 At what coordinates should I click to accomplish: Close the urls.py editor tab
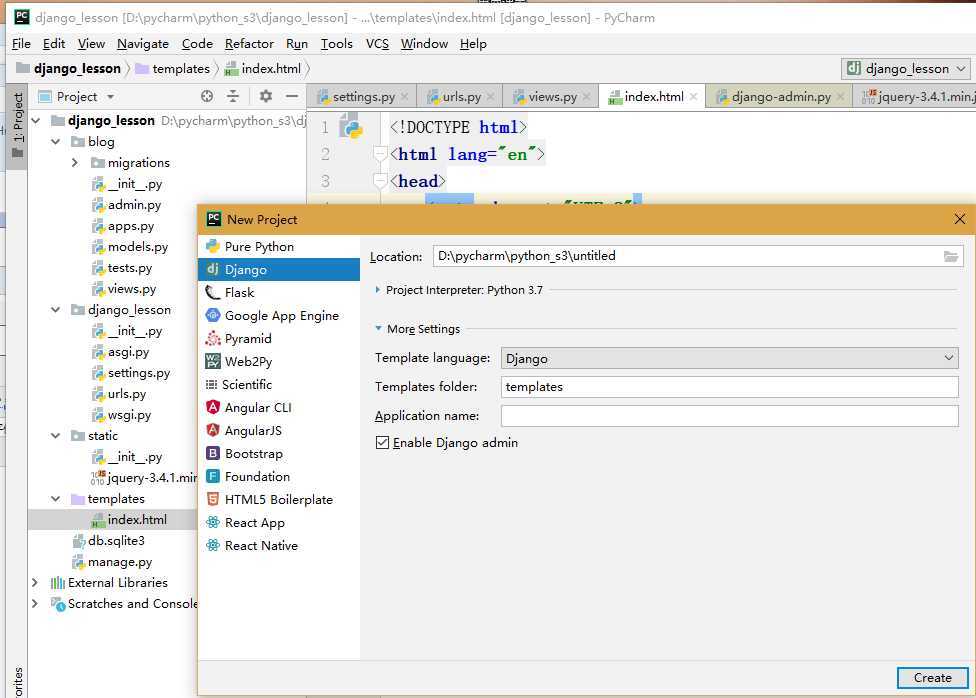[490, 97]
